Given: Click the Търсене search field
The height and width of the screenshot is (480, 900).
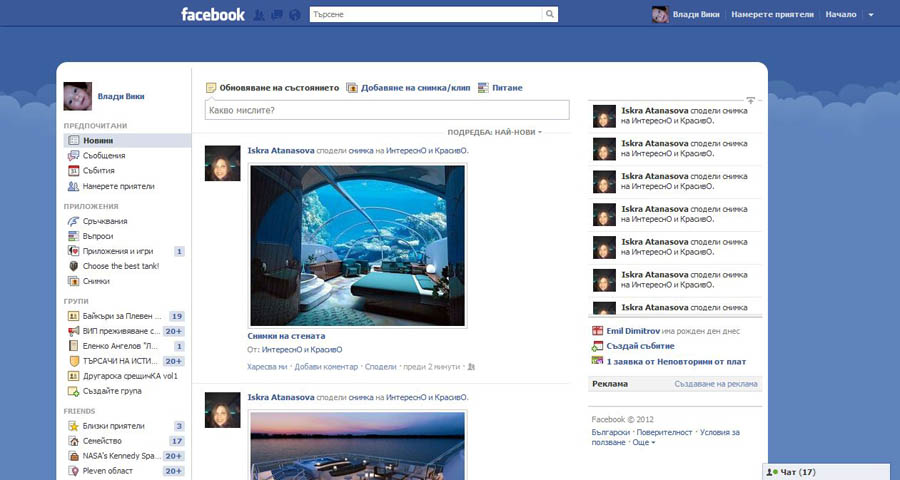Looking at the screenshot, I should (x=426, y=14).
